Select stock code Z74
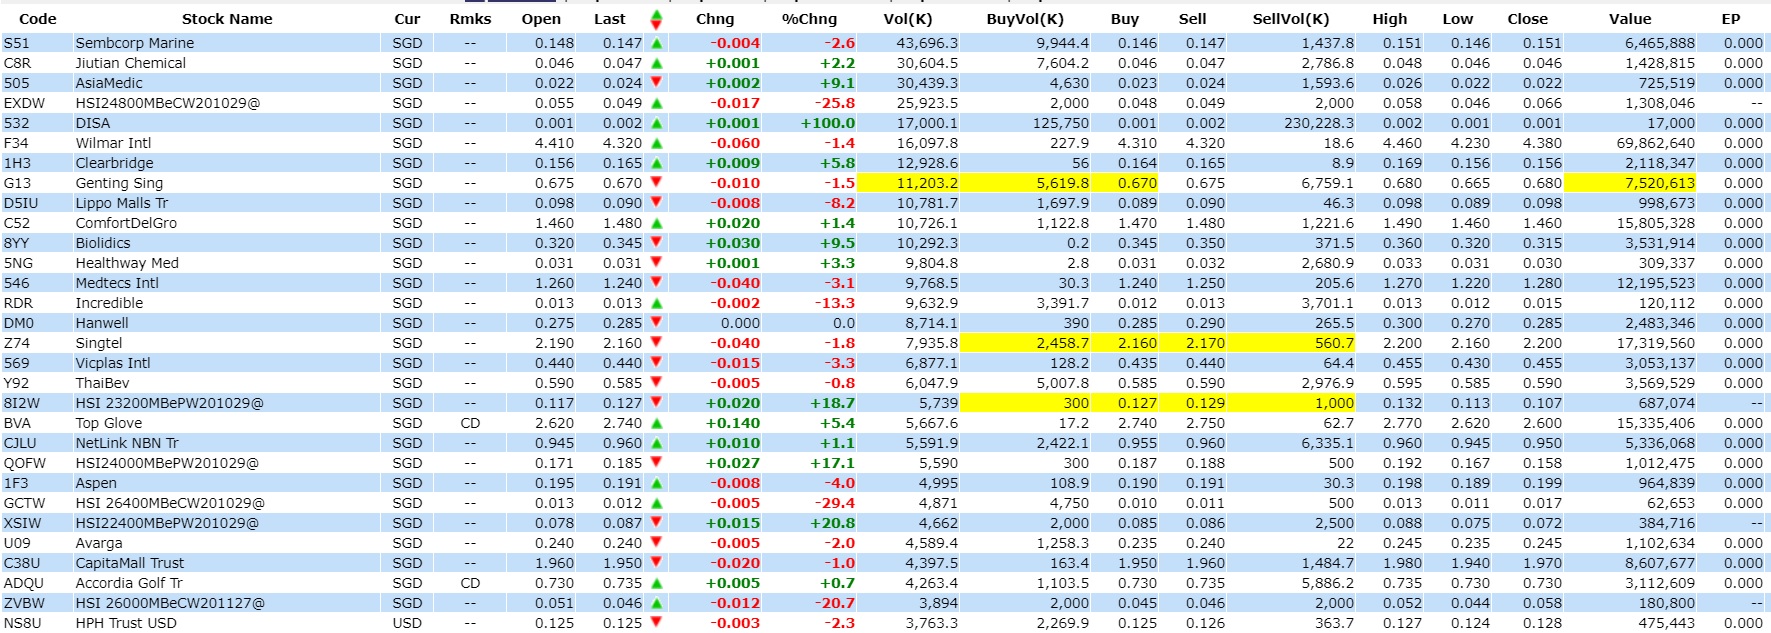Image resolution: width=1771 pixels, height=633 pixels. click(x=17, y=343)
